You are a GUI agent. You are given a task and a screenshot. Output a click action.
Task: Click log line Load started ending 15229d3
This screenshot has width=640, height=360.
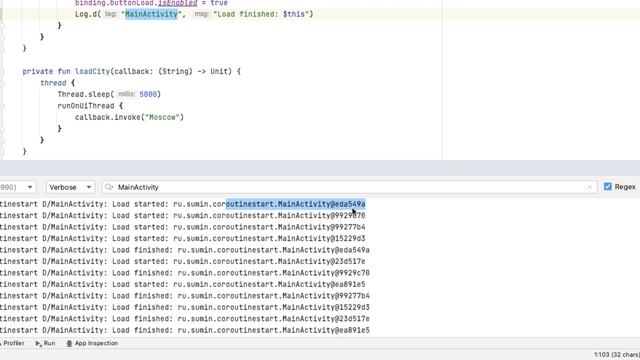(182, 238)
